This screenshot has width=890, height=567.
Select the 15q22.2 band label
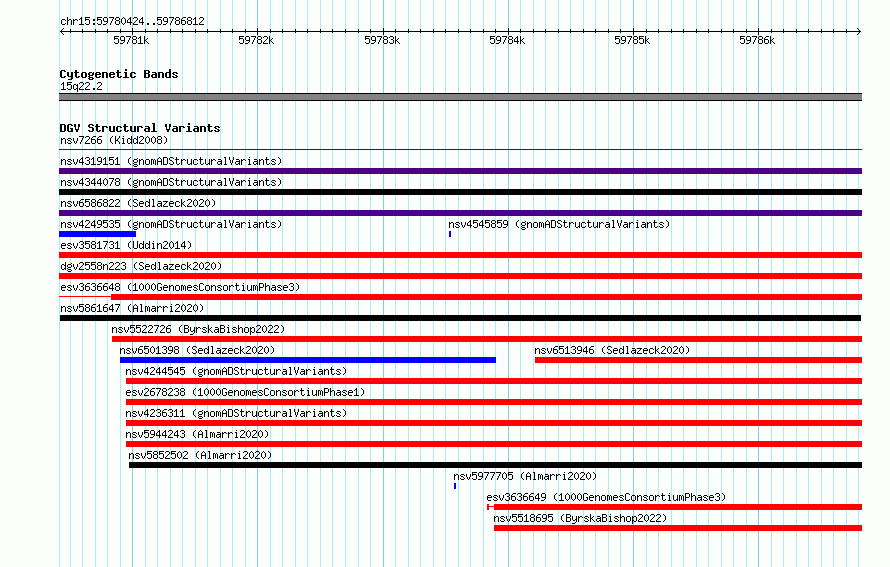pyautogui.click(x=81, y=86)
